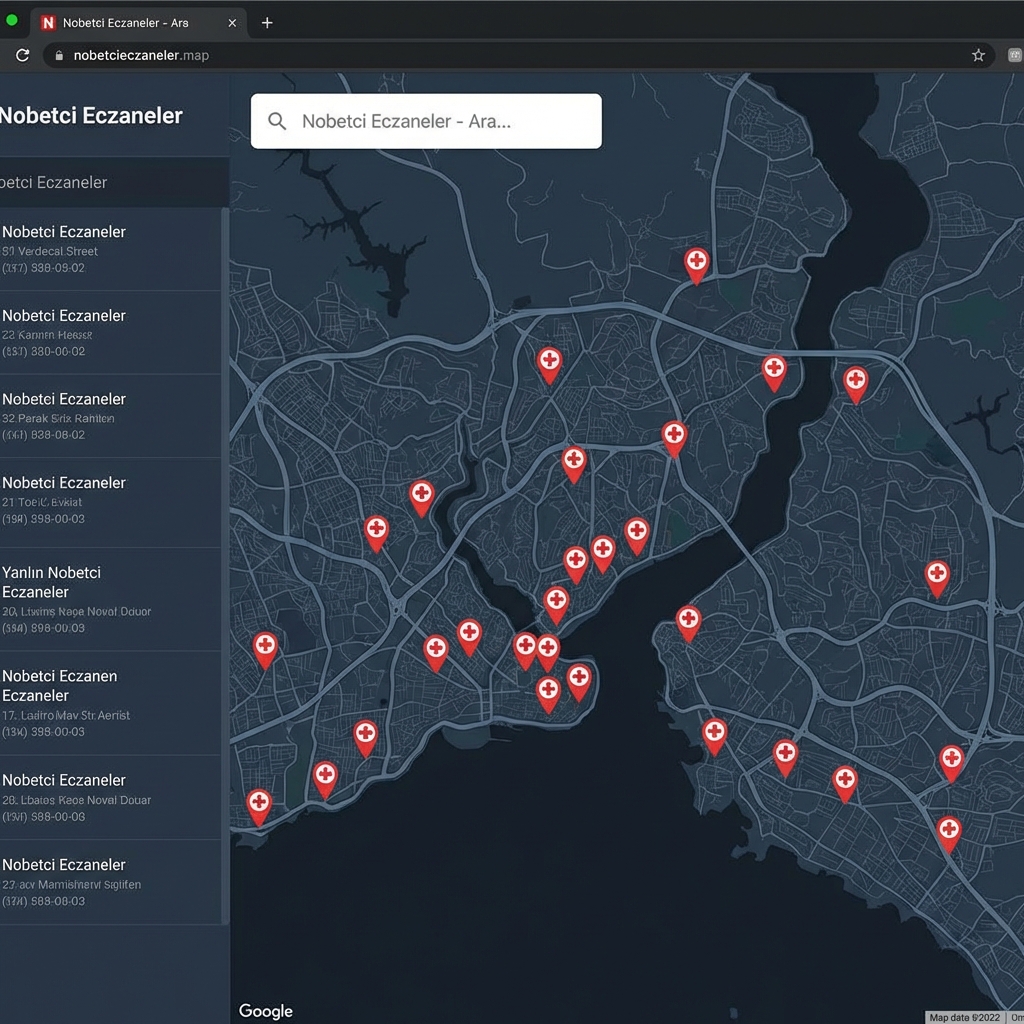The height and width of the screenshot is (1024, 1024).
Task: Click the nobetcieczaneler.map address bar
Action: [500, 56]
